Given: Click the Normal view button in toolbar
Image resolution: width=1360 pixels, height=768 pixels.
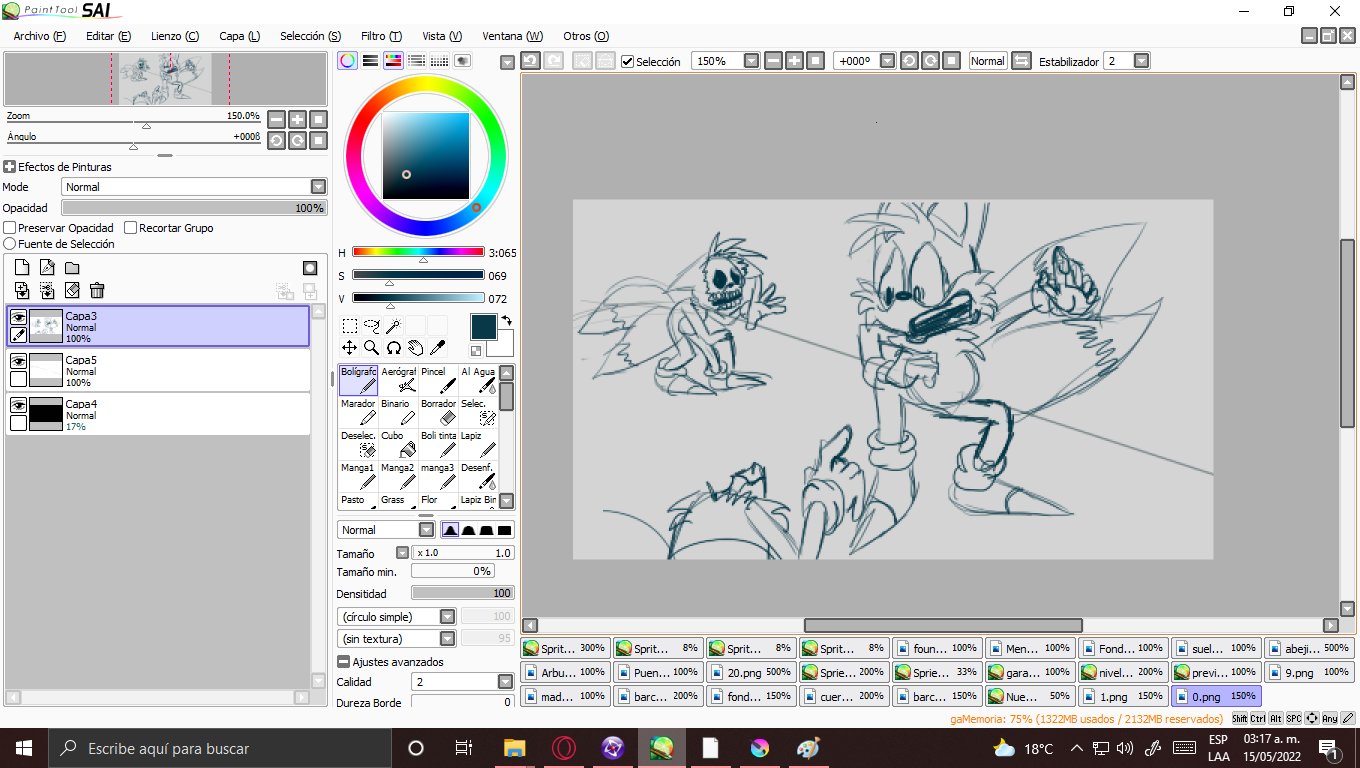Looking at the screenshot, I should point(987,61).
